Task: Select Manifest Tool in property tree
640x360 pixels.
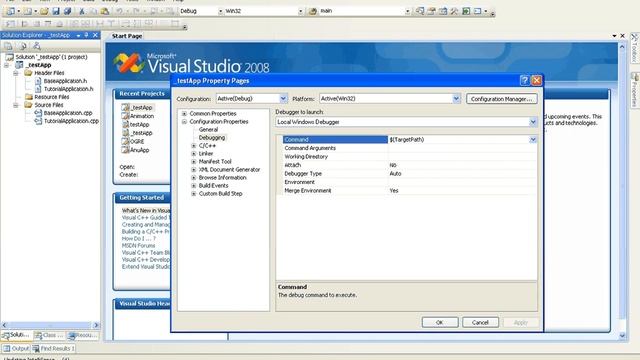Action: tap(215, 162)
